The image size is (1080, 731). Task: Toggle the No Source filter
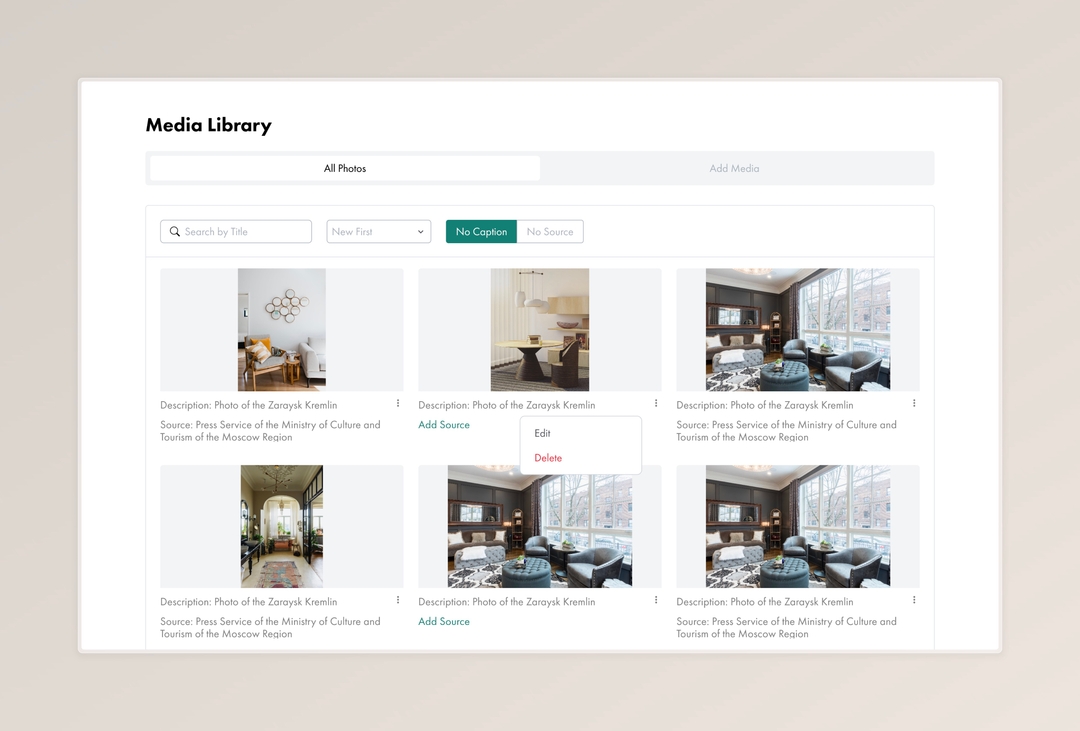550,231
